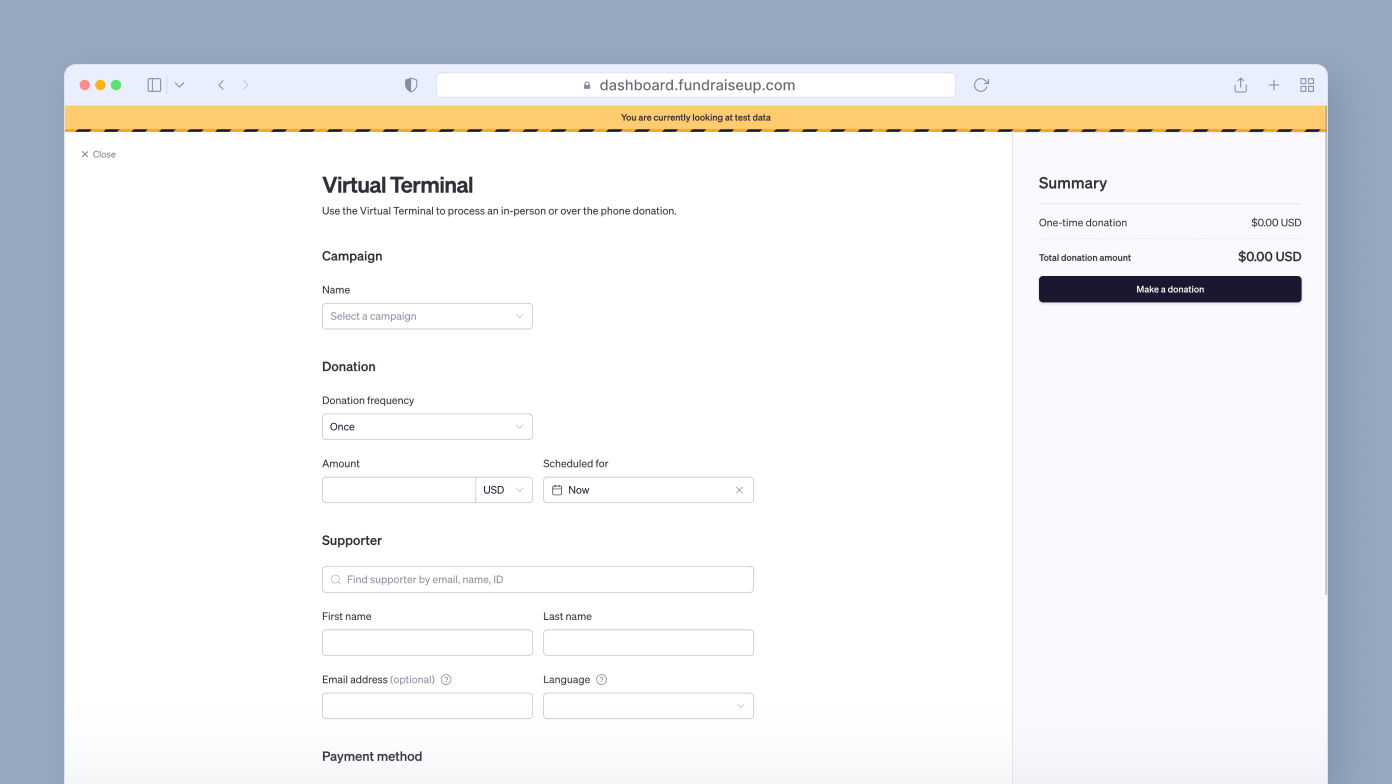The width and height of the screenshot is (1392, 784).
Task: Click the help icon beside Email address
Action: [x=446, y=679]
